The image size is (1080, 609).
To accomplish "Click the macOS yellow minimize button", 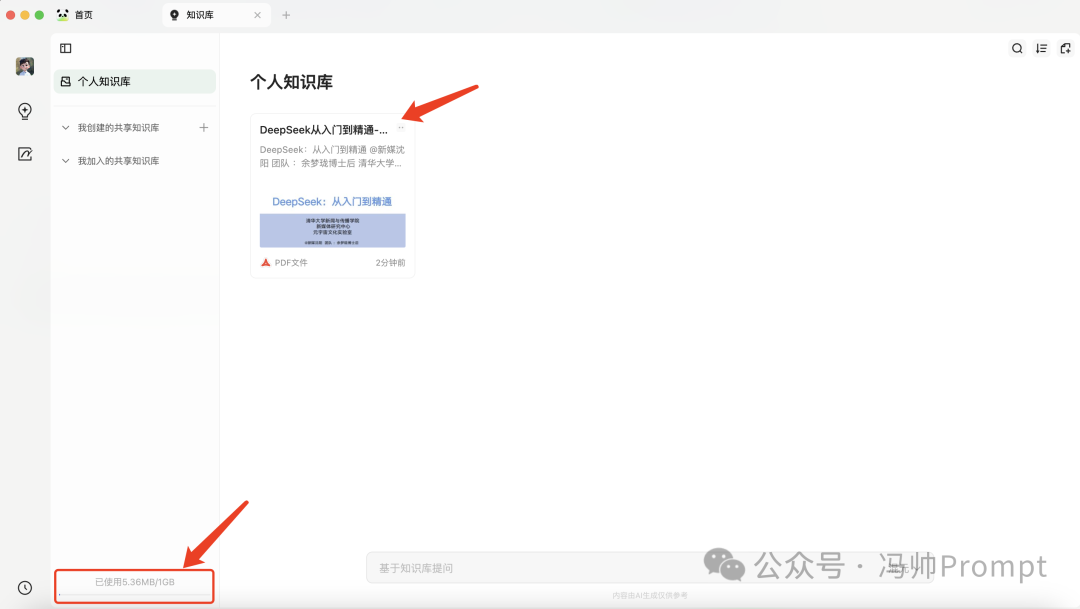I will (x=25, y=14).
